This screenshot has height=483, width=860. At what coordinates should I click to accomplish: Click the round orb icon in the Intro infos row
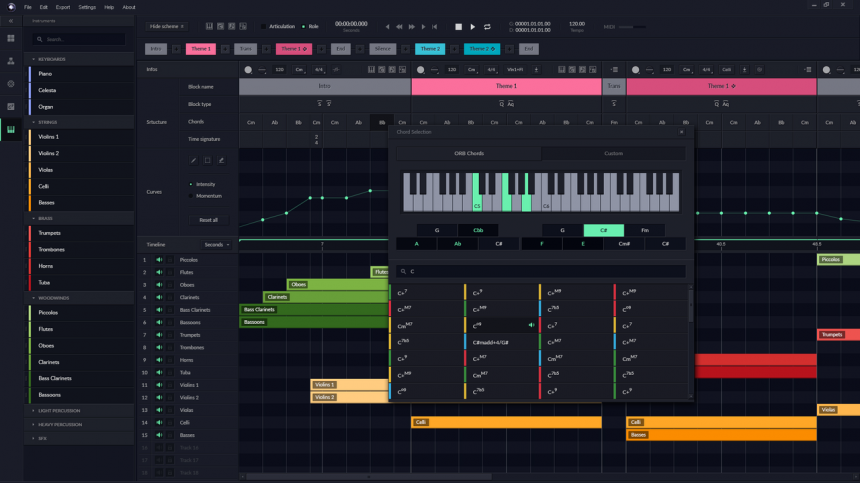click(x=248, y=70)
